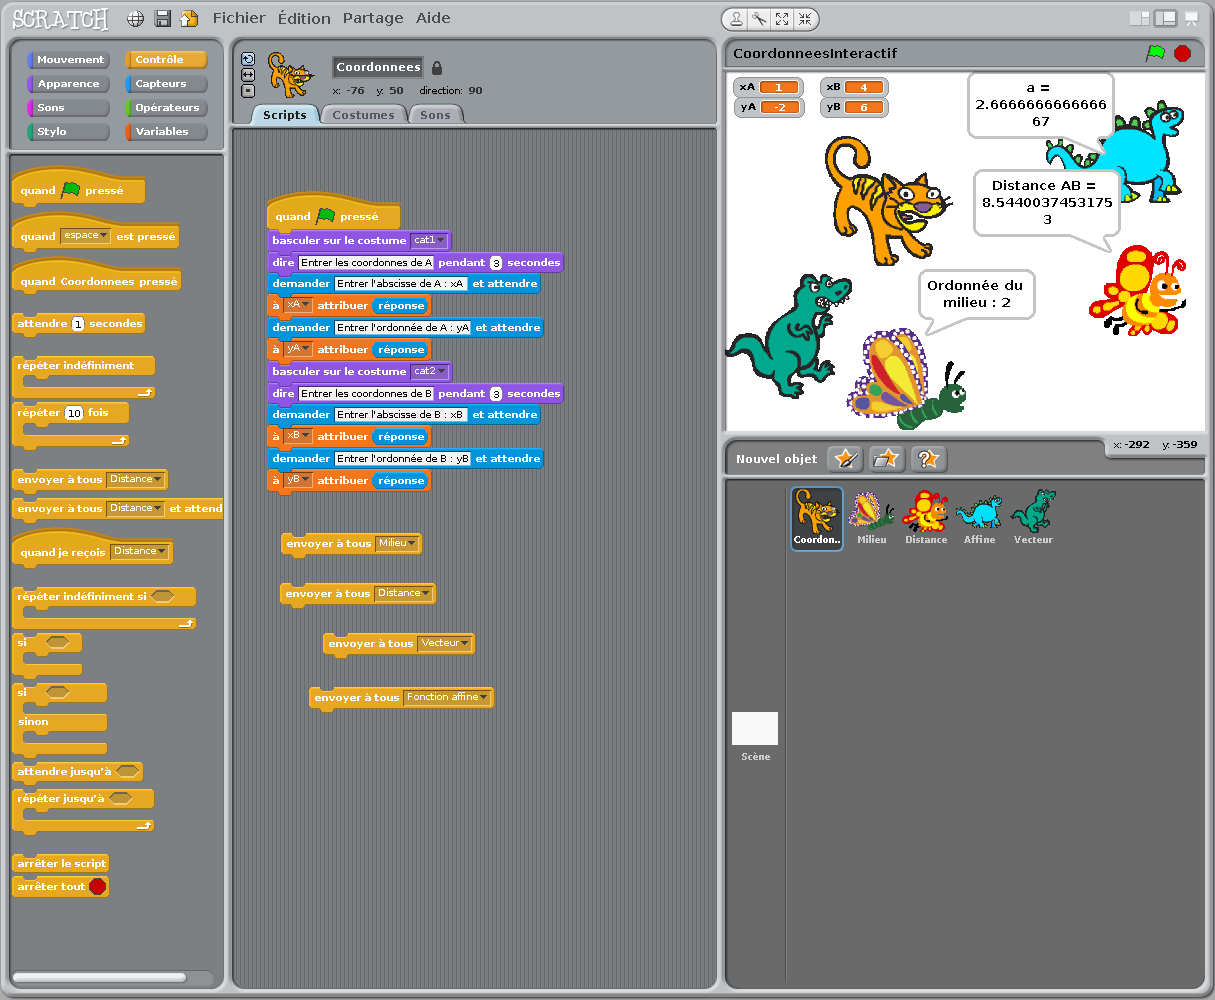
Task: Select the shrink sprite tool
Action: (x=805, y=19)
